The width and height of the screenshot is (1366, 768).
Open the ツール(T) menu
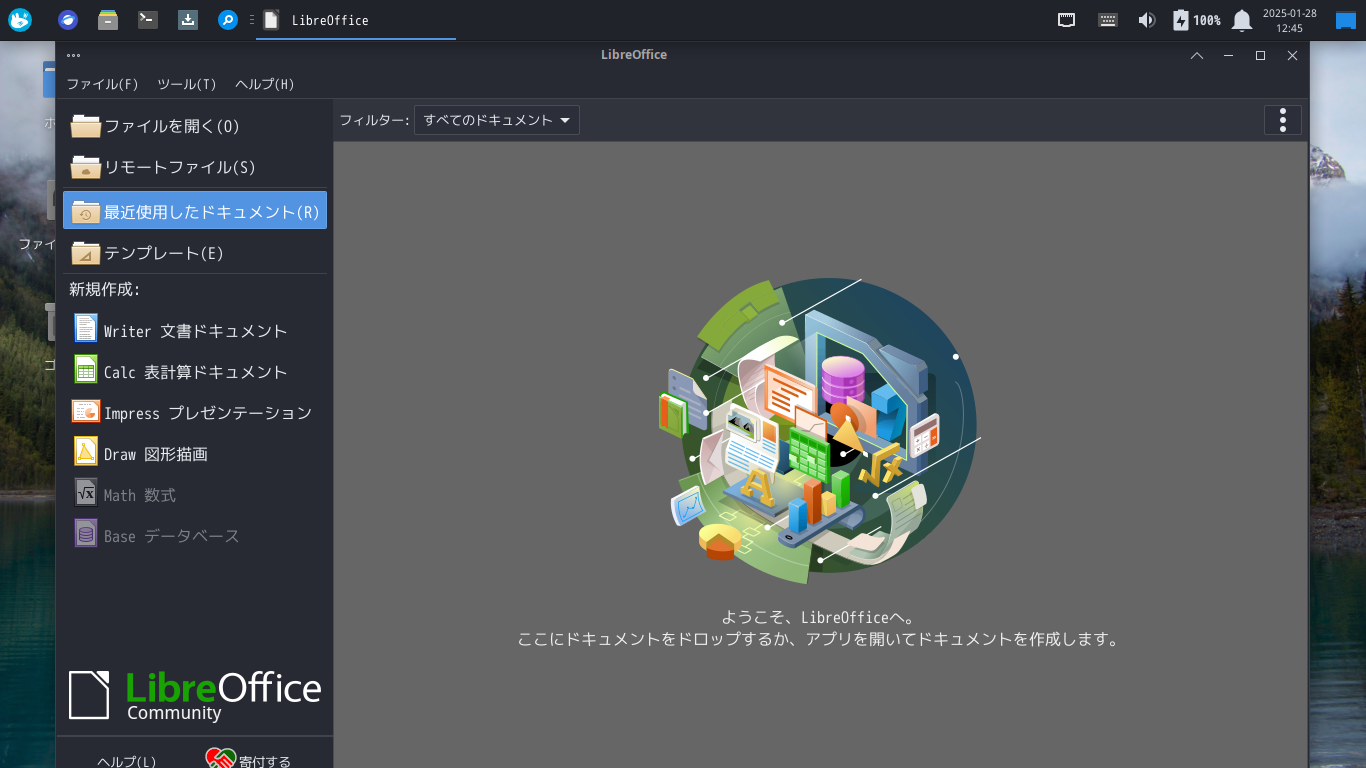tap(187, 84)
